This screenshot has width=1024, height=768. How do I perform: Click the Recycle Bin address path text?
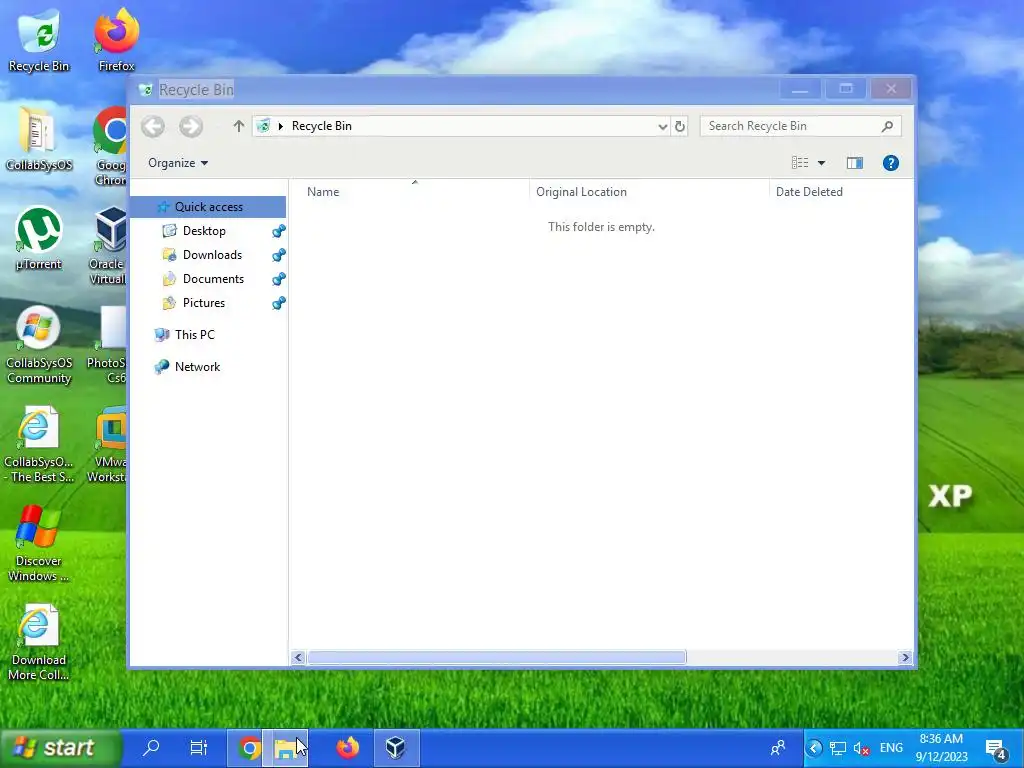321,126
